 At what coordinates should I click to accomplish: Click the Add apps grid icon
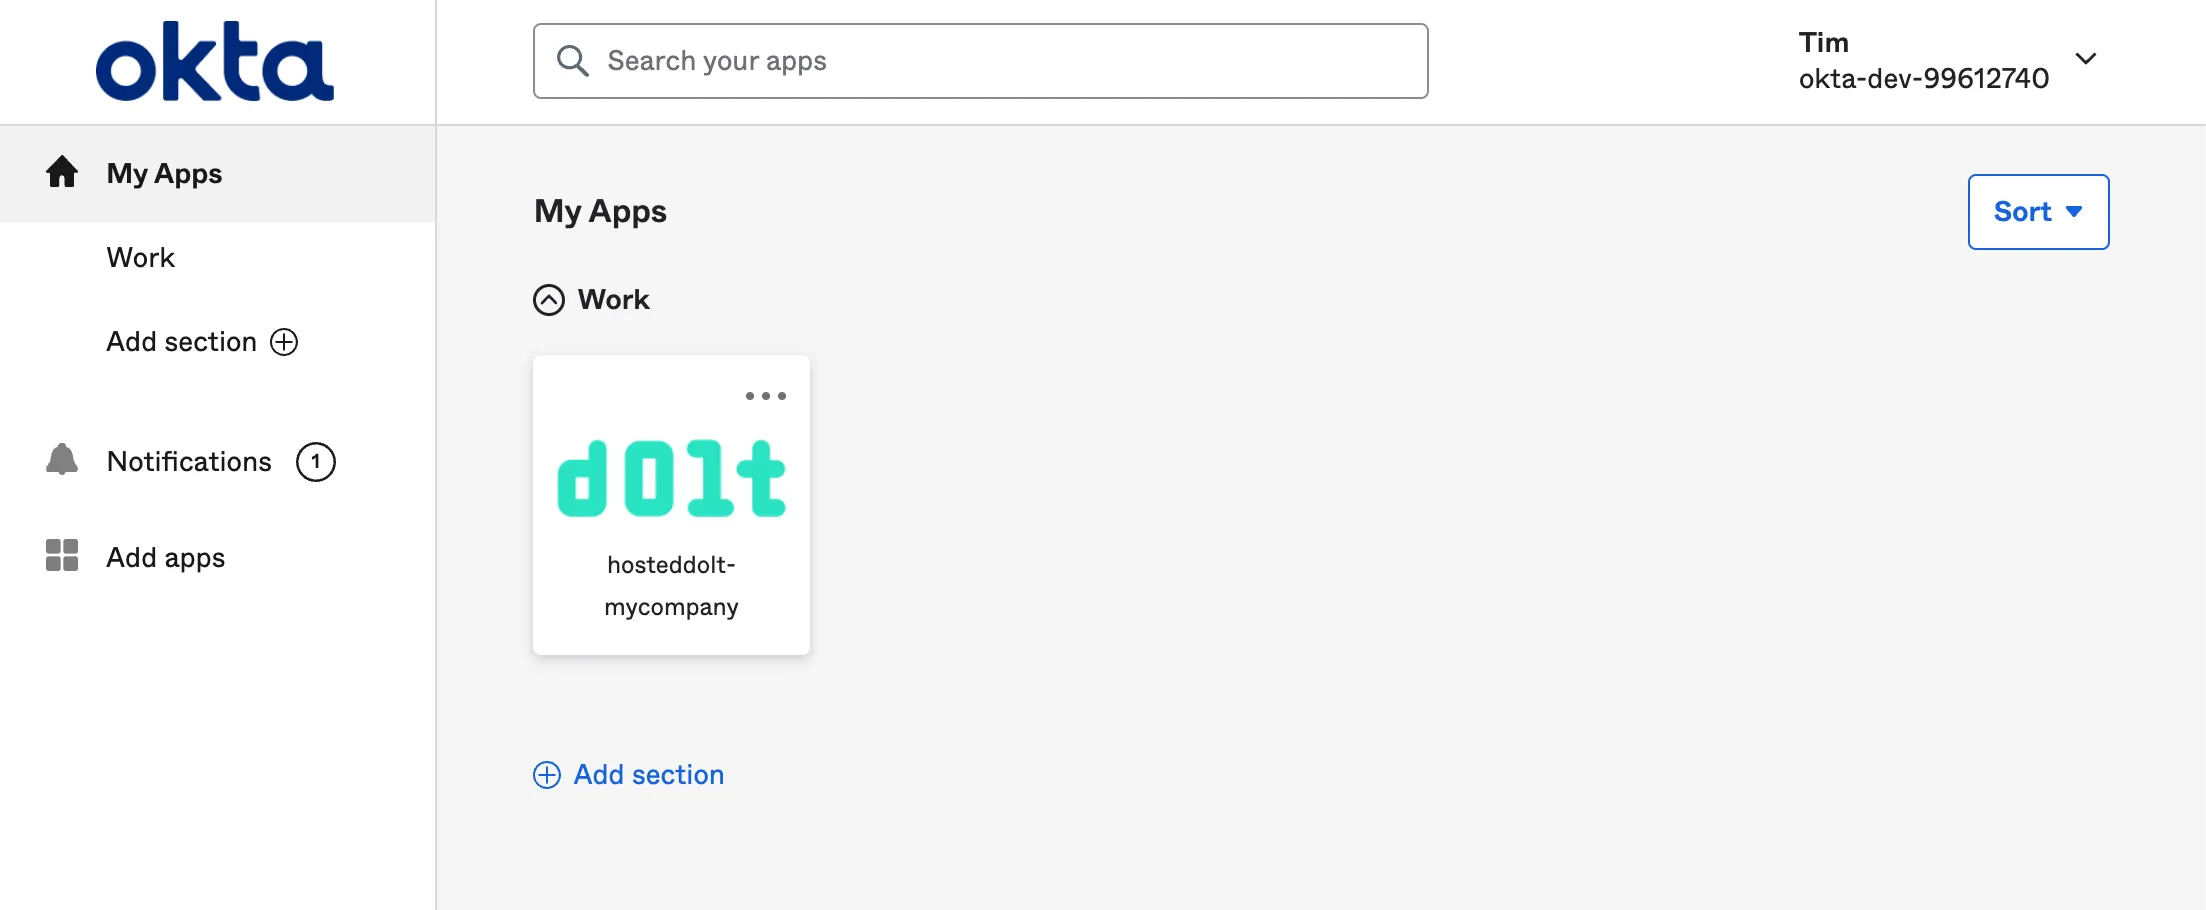(61, 556)
